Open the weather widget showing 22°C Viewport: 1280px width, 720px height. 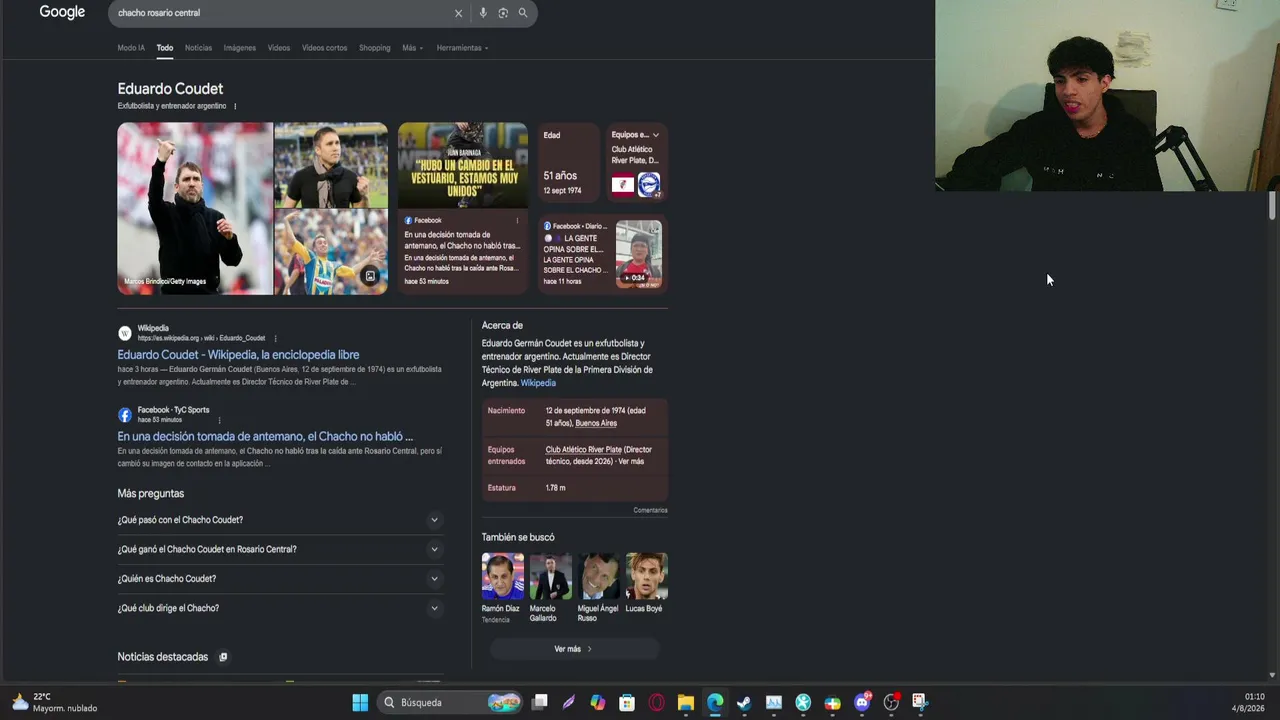tap(55, 702)
